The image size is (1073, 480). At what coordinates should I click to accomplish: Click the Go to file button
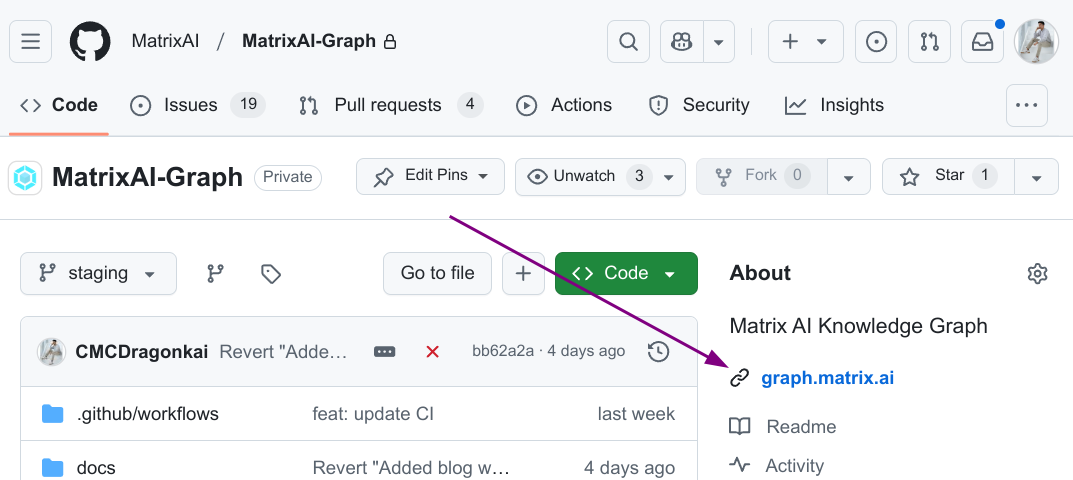pos(437,273)
